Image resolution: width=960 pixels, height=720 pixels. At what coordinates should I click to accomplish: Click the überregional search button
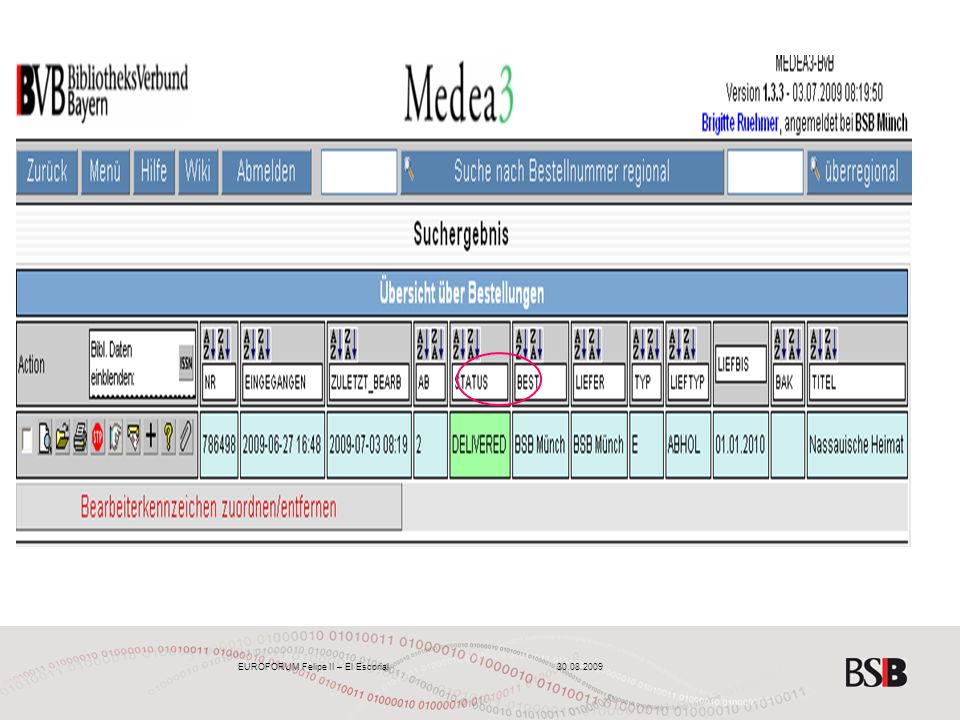tap(860, 172)
